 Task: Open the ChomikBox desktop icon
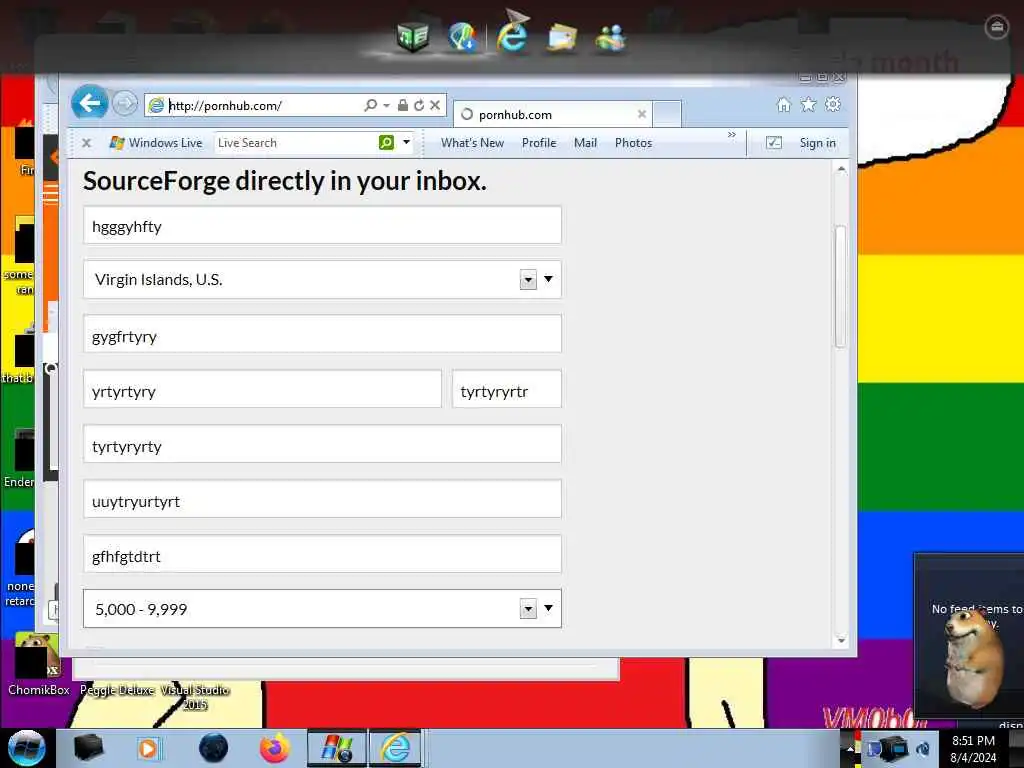38,665
